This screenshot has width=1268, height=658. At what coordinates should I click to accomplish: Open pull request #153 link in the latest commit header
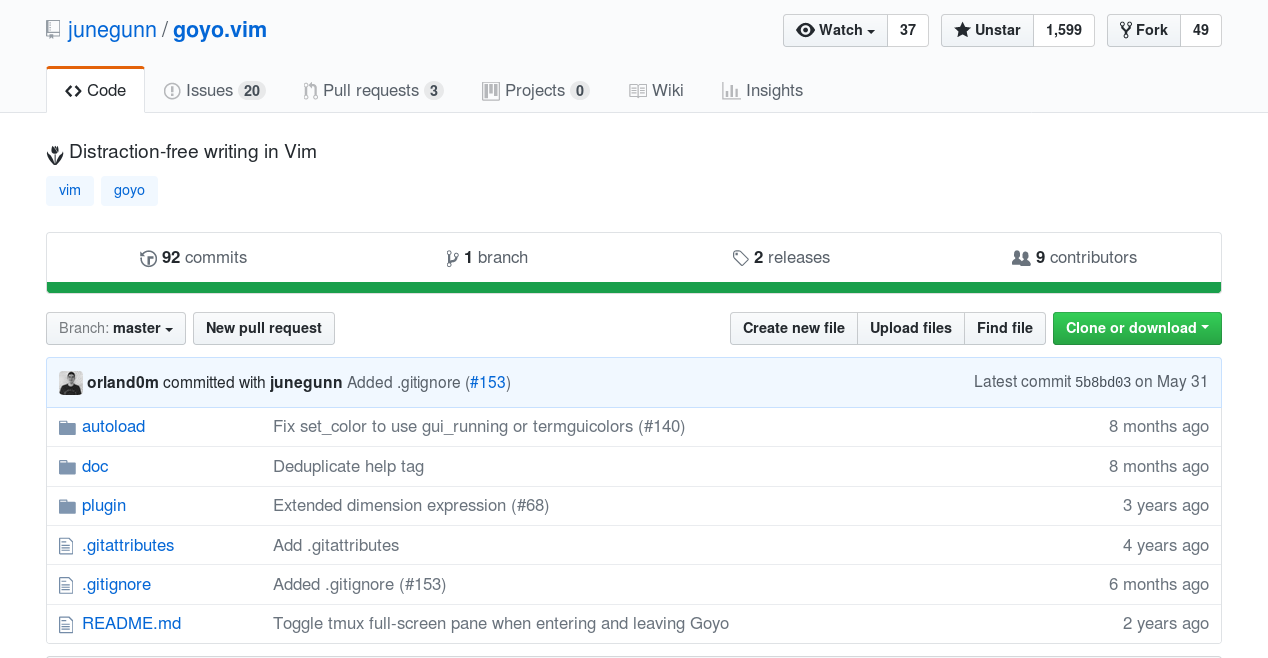point(488,382)
